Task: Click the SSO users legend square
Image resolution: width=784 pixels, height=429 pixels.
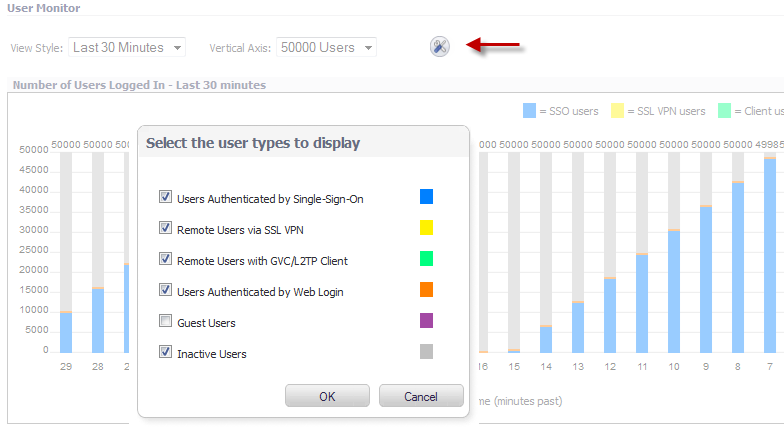Action: [x=529, y=111]
